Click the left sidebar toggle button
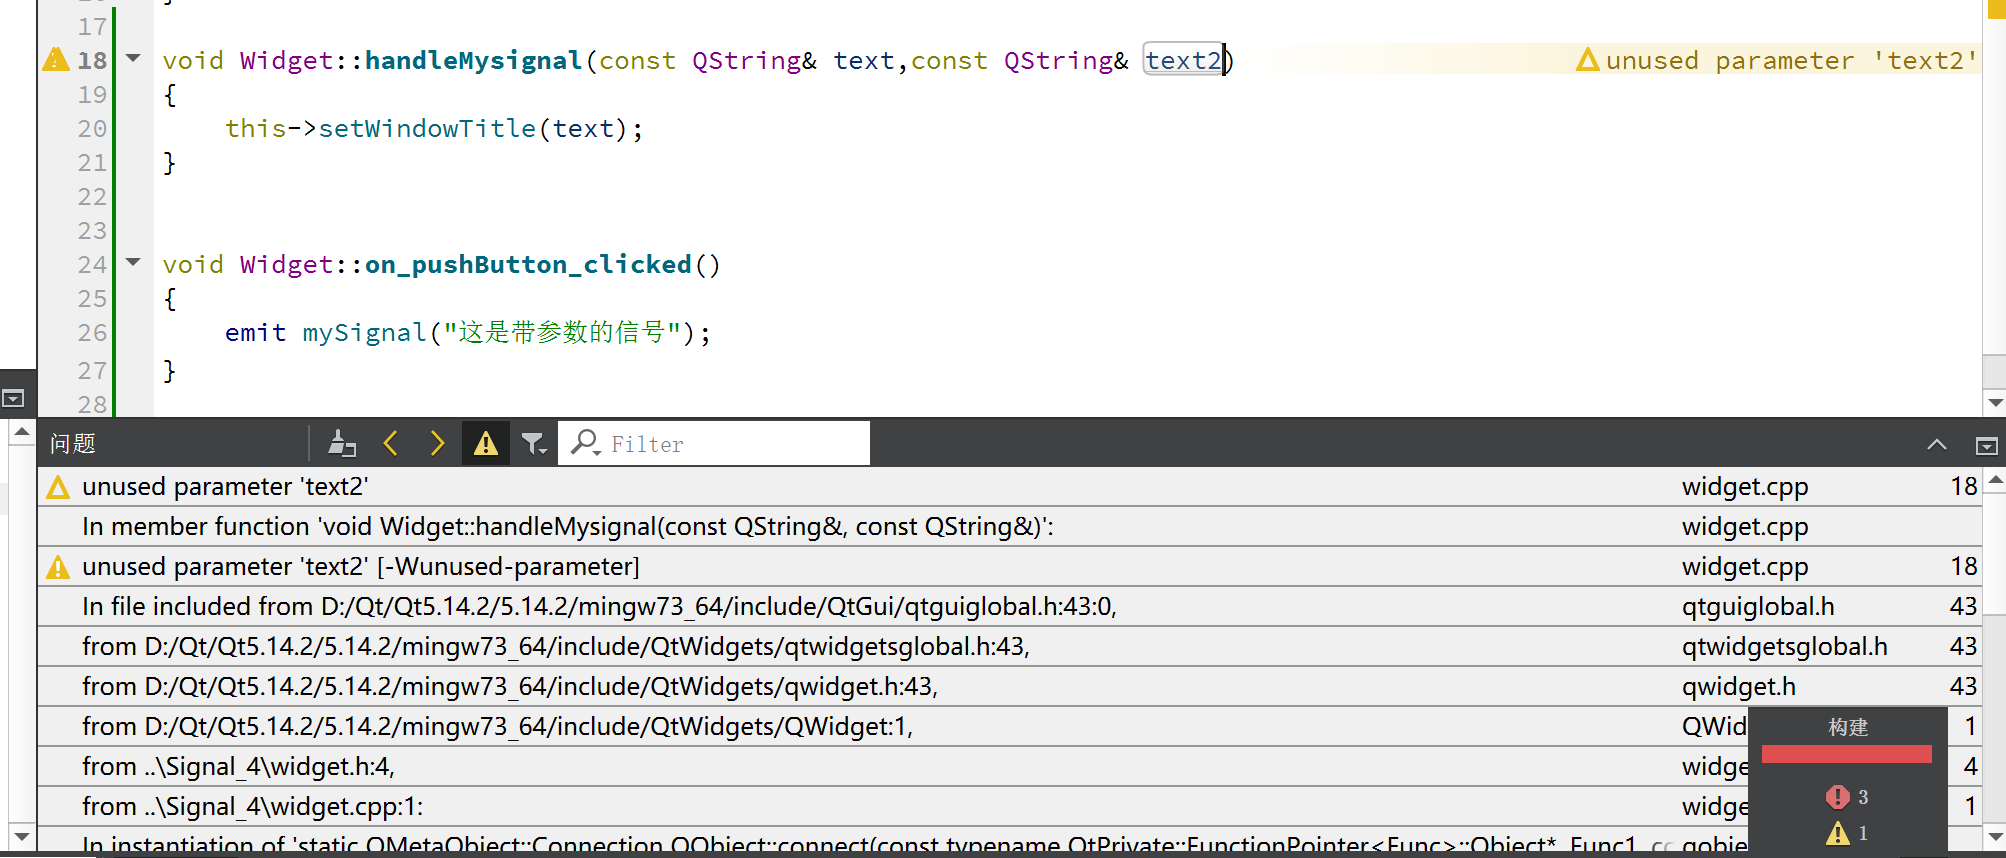The height and width of the screenshot is (858, 2006). pyautogui.click(x=13, y=398)
